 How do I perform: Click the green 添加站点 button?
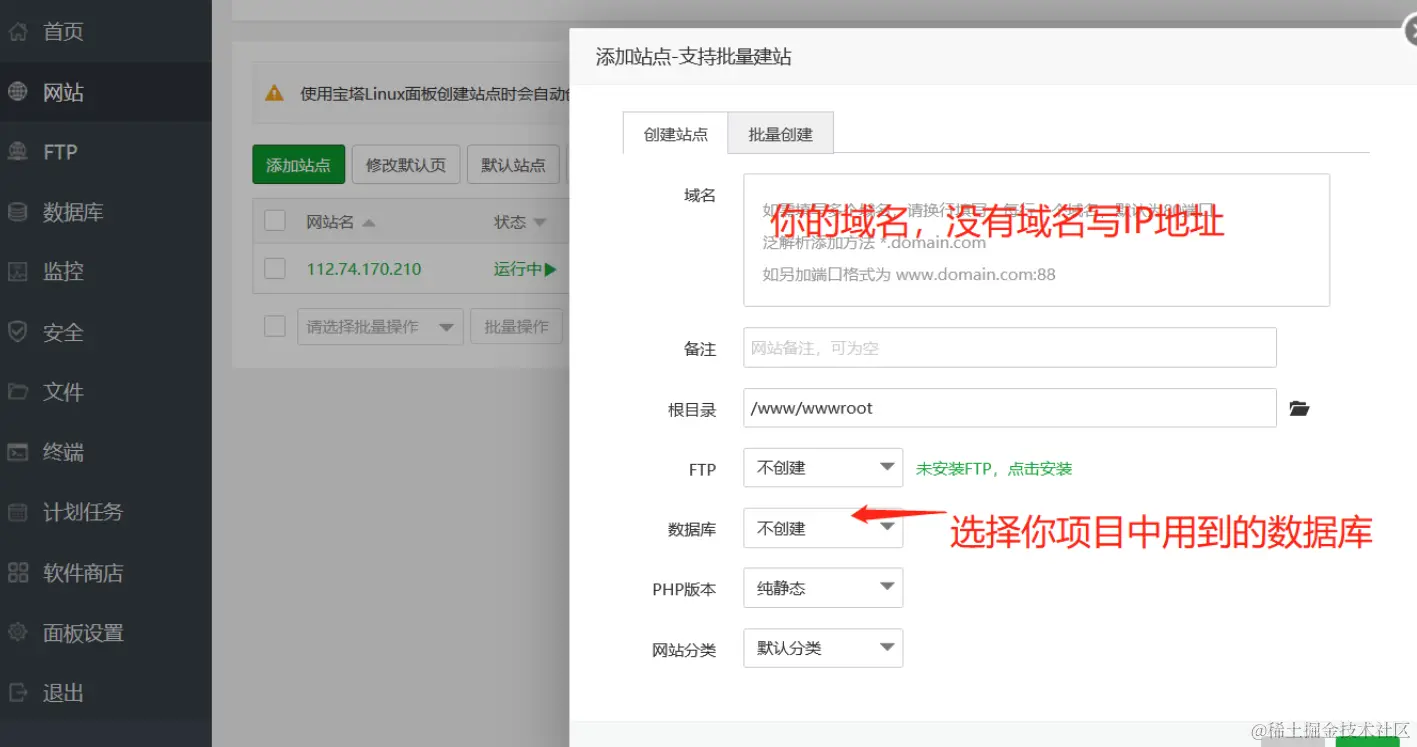(x=298, y=164)
